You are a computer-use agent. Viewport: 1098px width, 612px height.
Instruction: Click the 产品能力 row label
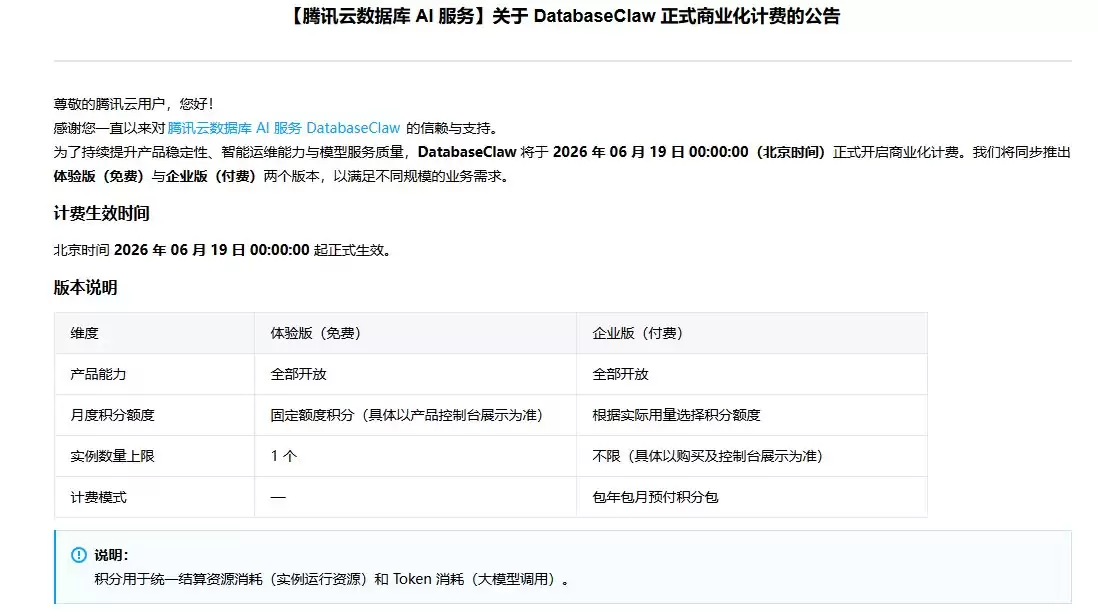point(98,375)
